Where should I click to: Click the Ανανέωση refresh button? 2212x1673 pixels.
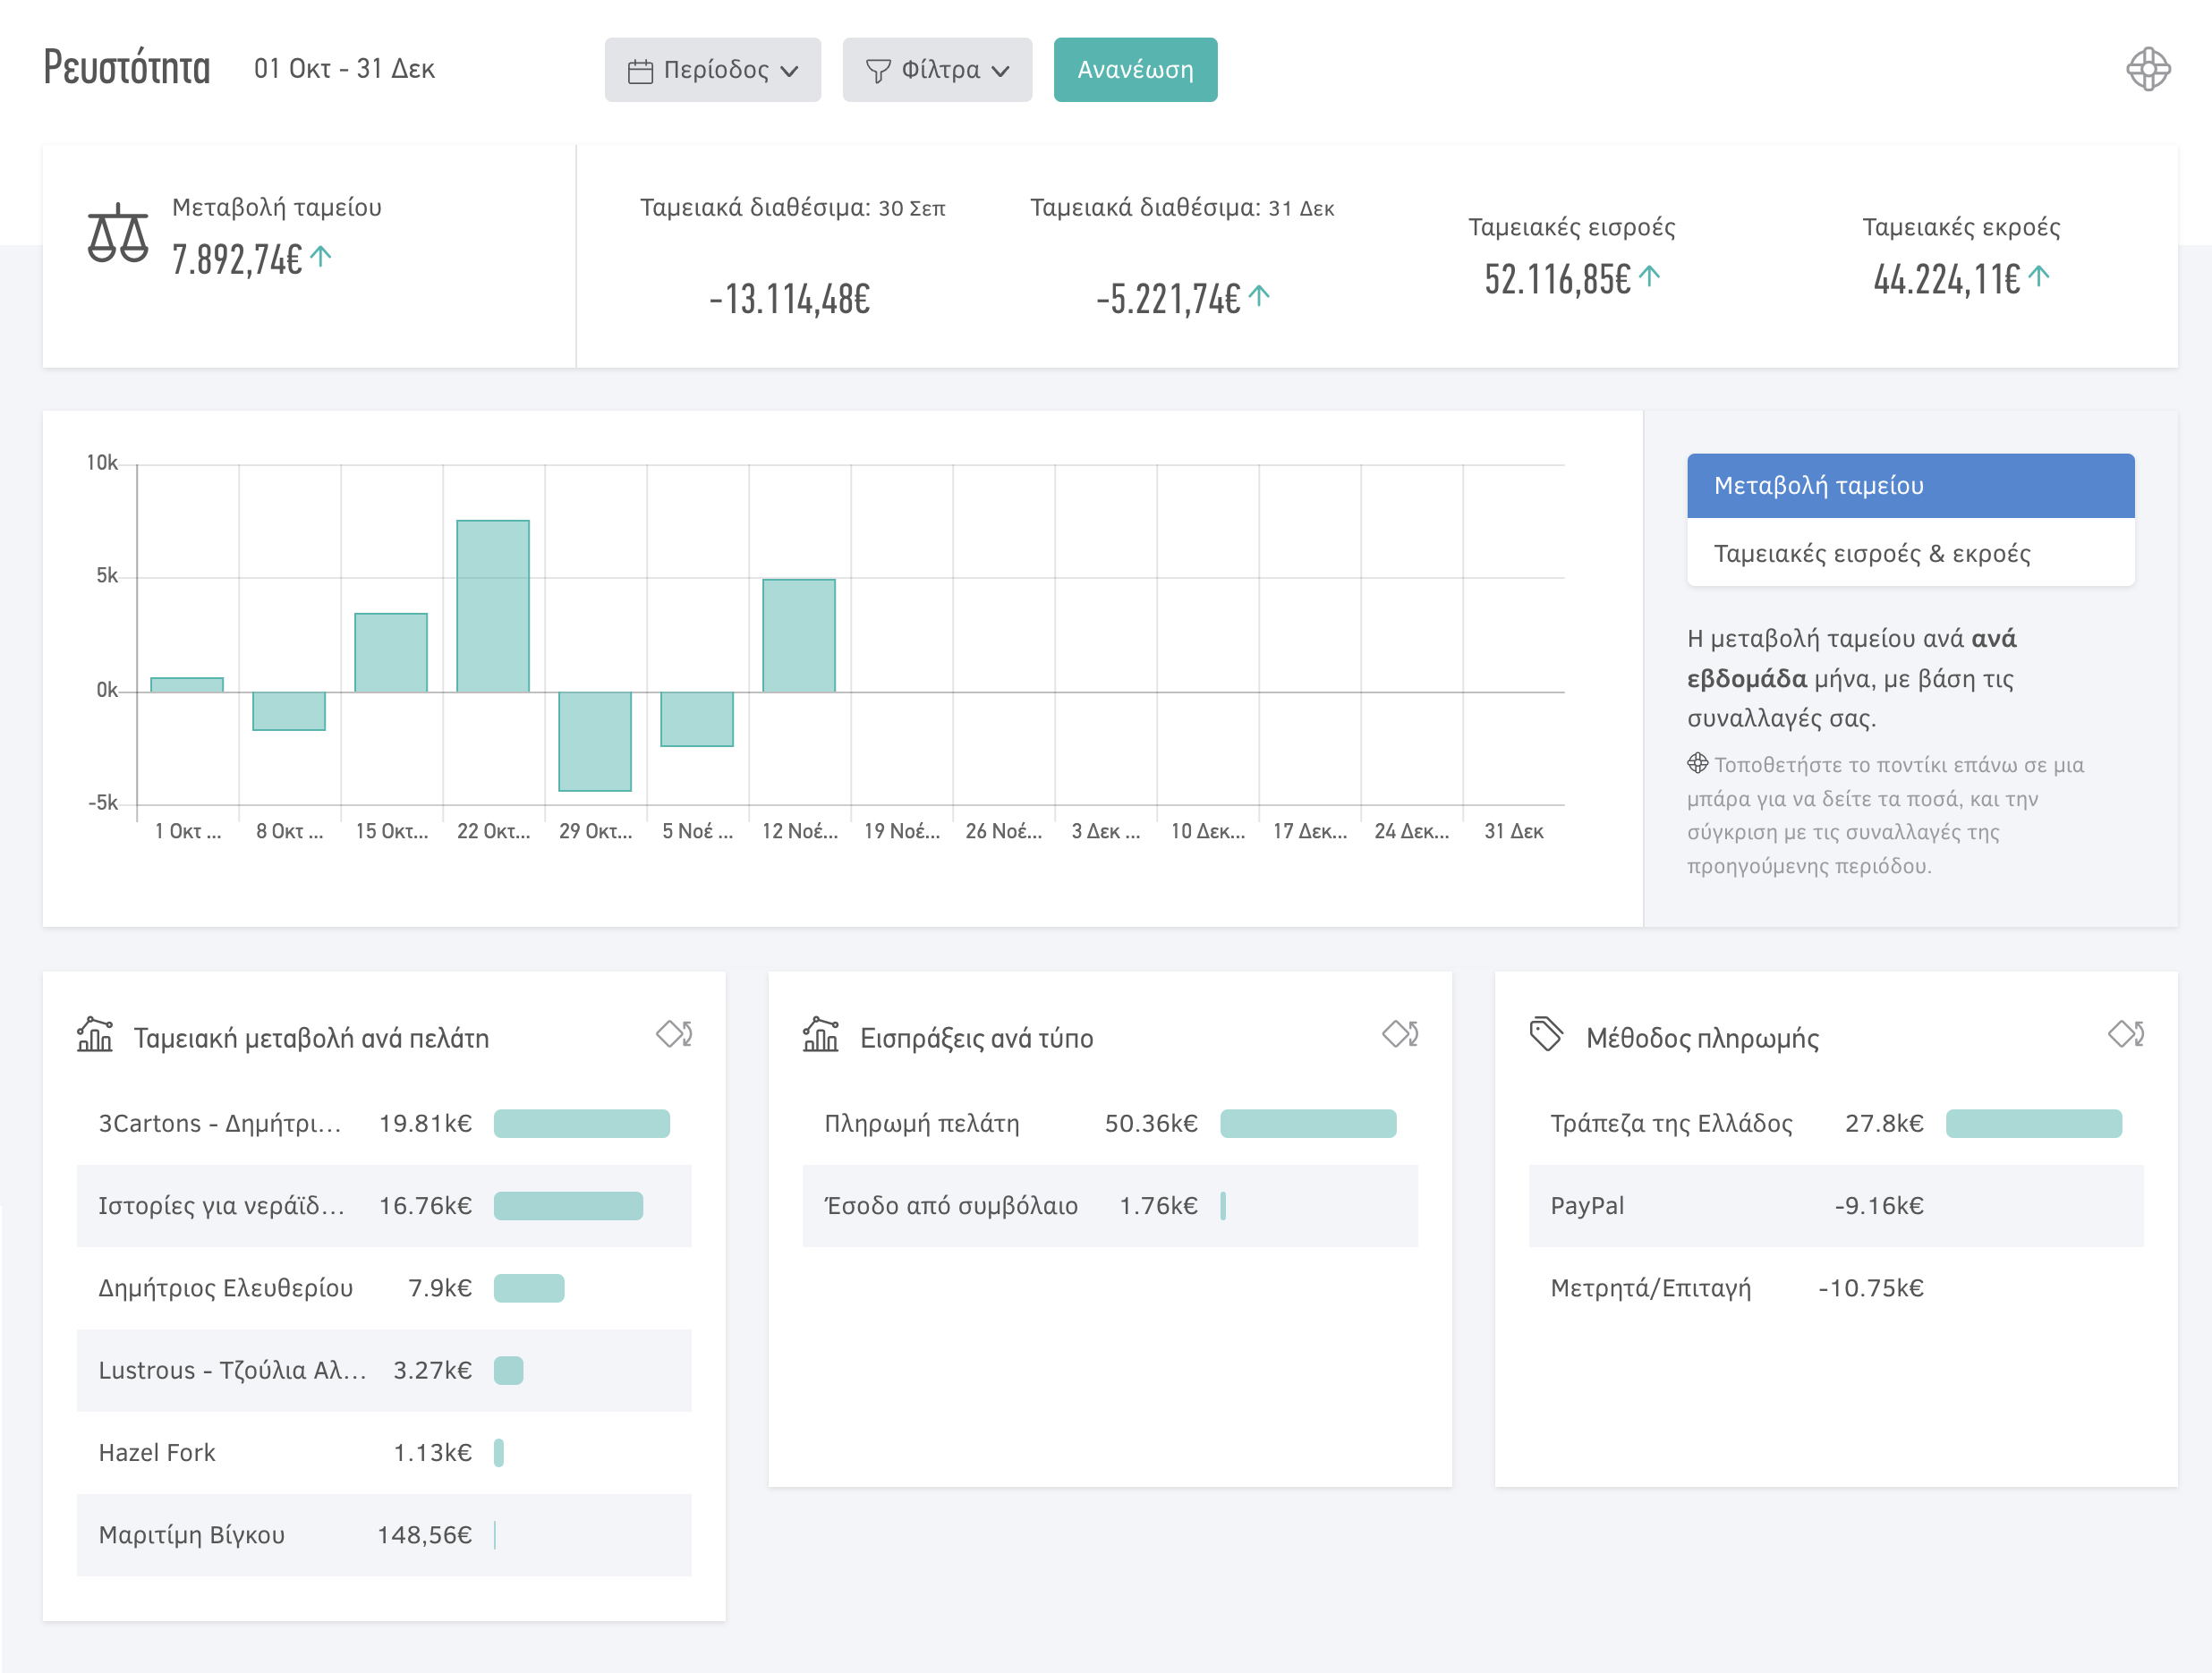1135,70
